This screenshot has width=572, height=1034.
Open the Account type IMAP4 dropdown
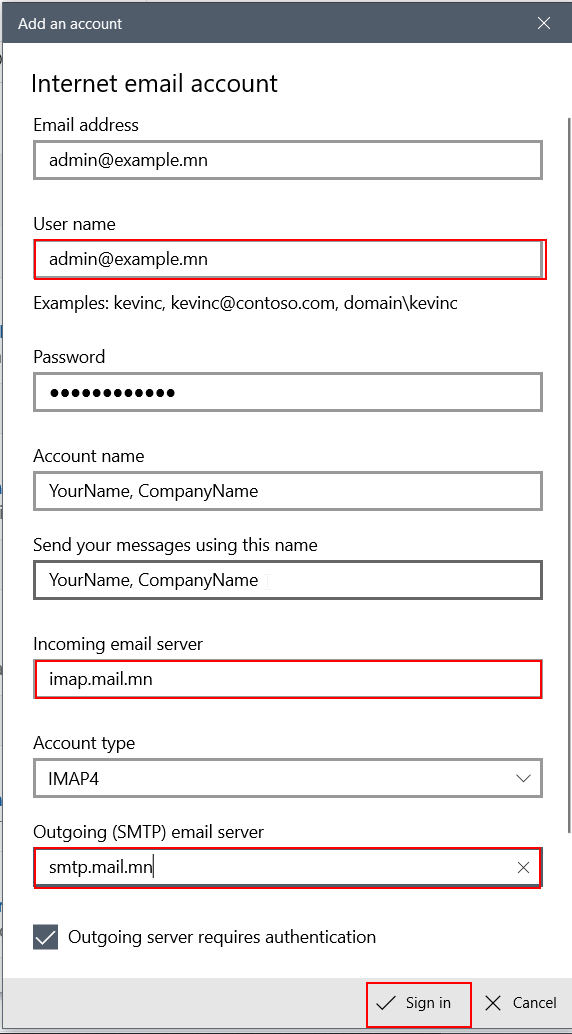288,778
